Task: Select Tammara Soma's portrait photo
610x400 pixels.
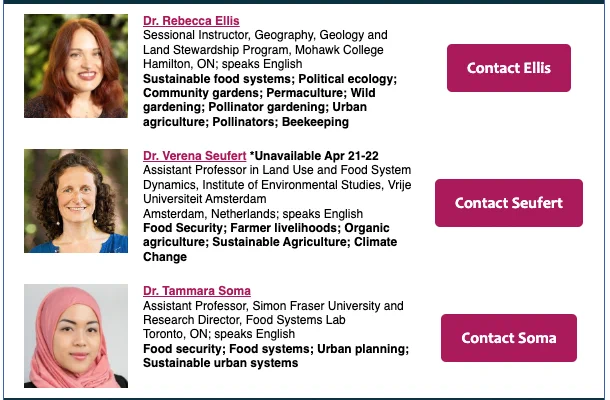Action: 76,336
